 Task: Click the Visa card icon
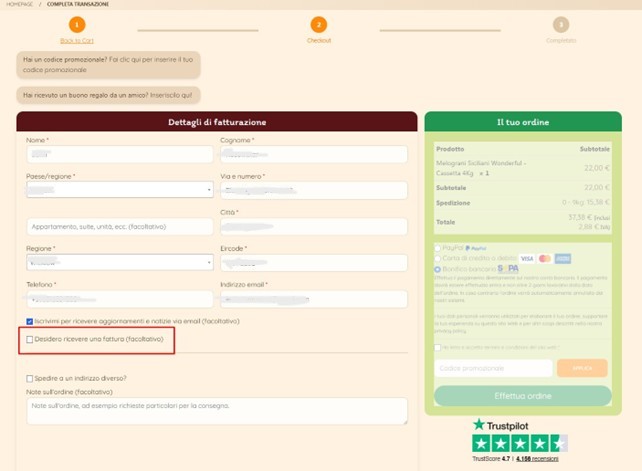(527, 258)
